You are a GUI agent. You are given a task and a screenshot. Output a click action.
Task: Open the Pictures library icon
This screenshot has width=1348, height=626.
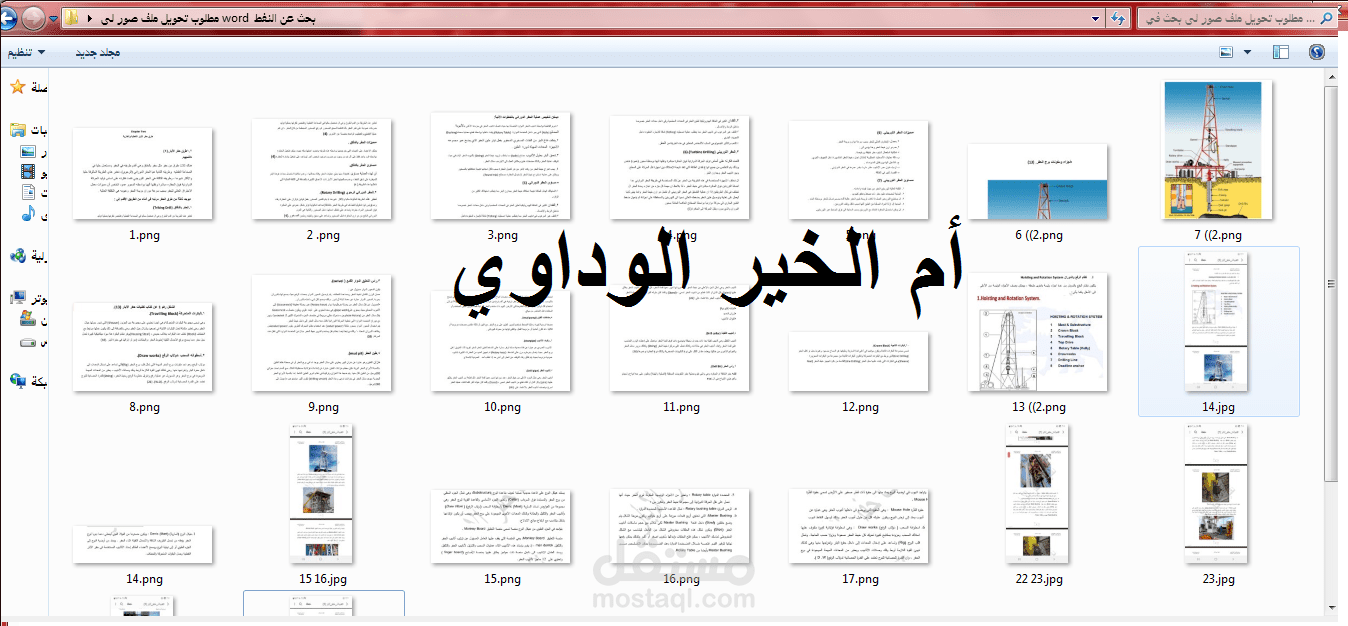coord(28,151)
